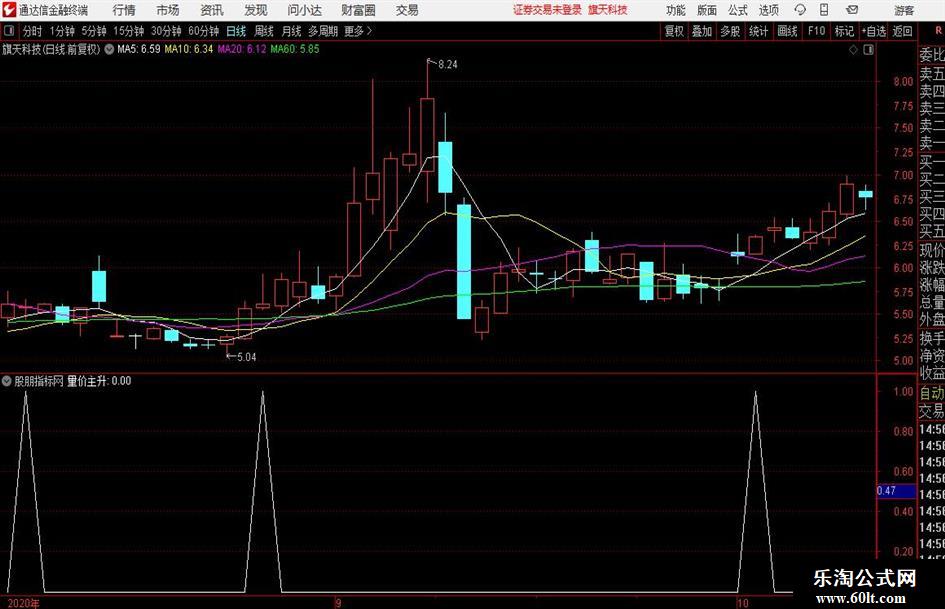Click the red R indicator
The width and height of the screenshot is (945, 609).
[x=940, y=31]
